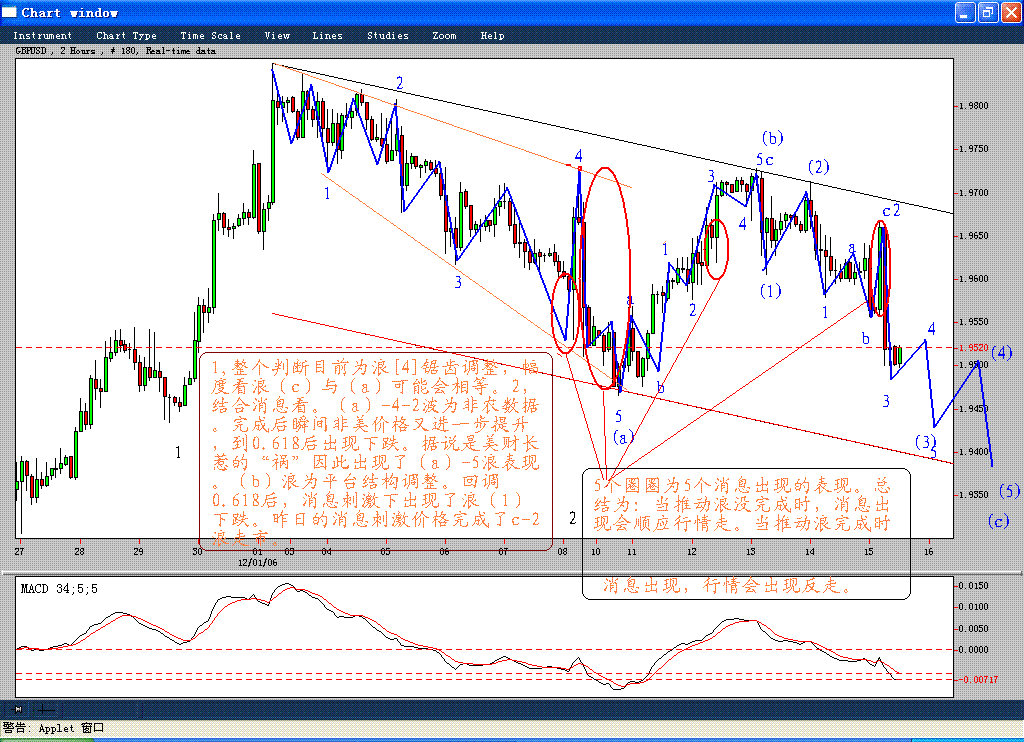
Task: Click the pin icon in the bottom toolbar
Action: [18, 709]
